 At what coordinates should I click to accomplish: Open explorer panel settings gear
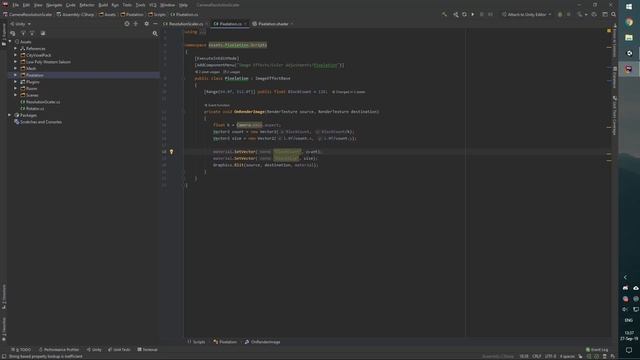[147, 24]
